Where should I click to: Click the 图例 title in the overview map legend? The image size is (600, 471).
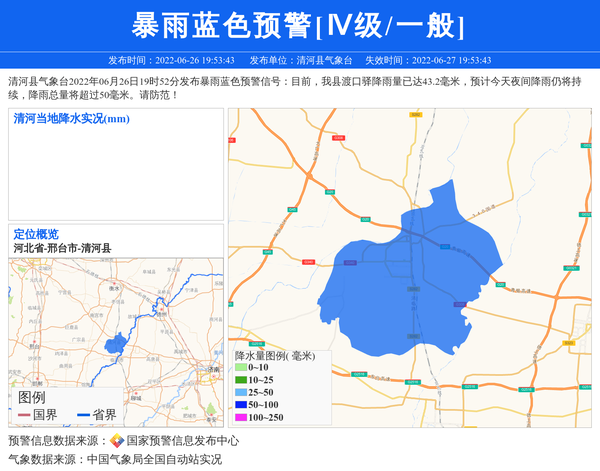(x=31, y=398)
